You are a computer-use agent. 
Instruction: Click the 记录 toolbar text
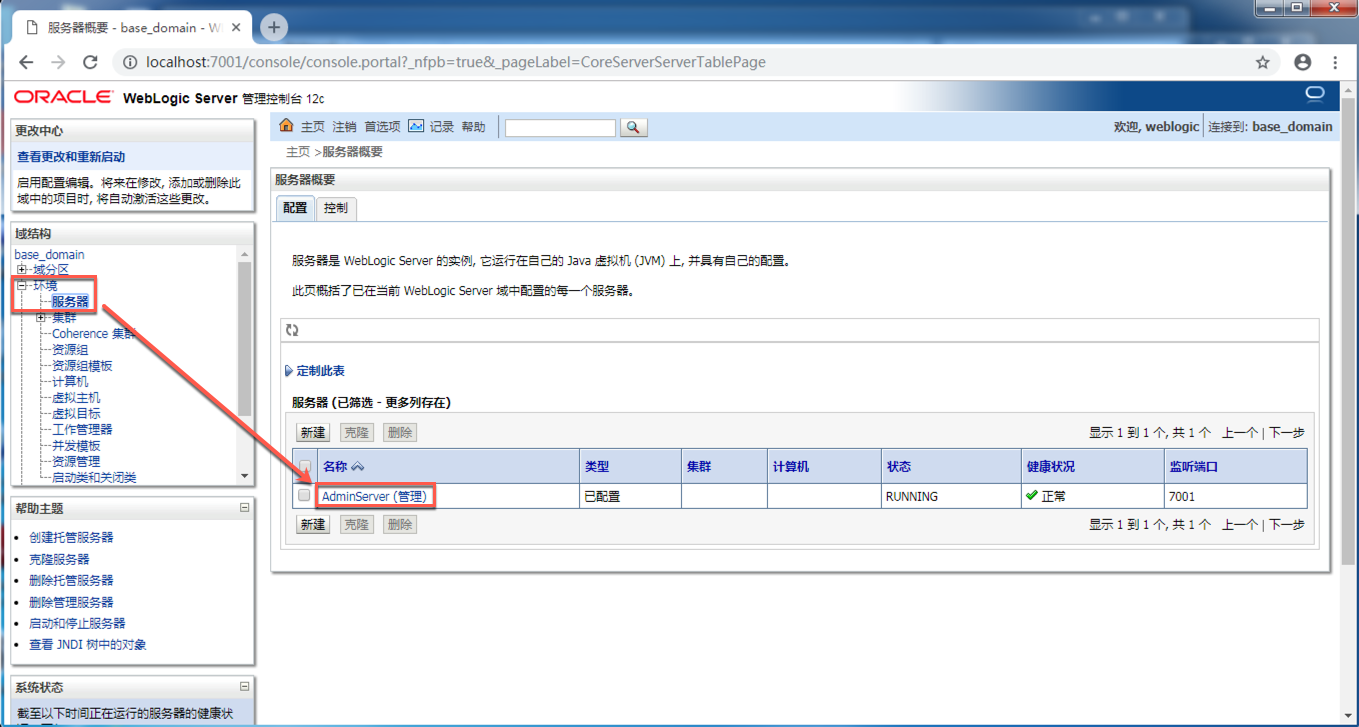pos(442,127)
